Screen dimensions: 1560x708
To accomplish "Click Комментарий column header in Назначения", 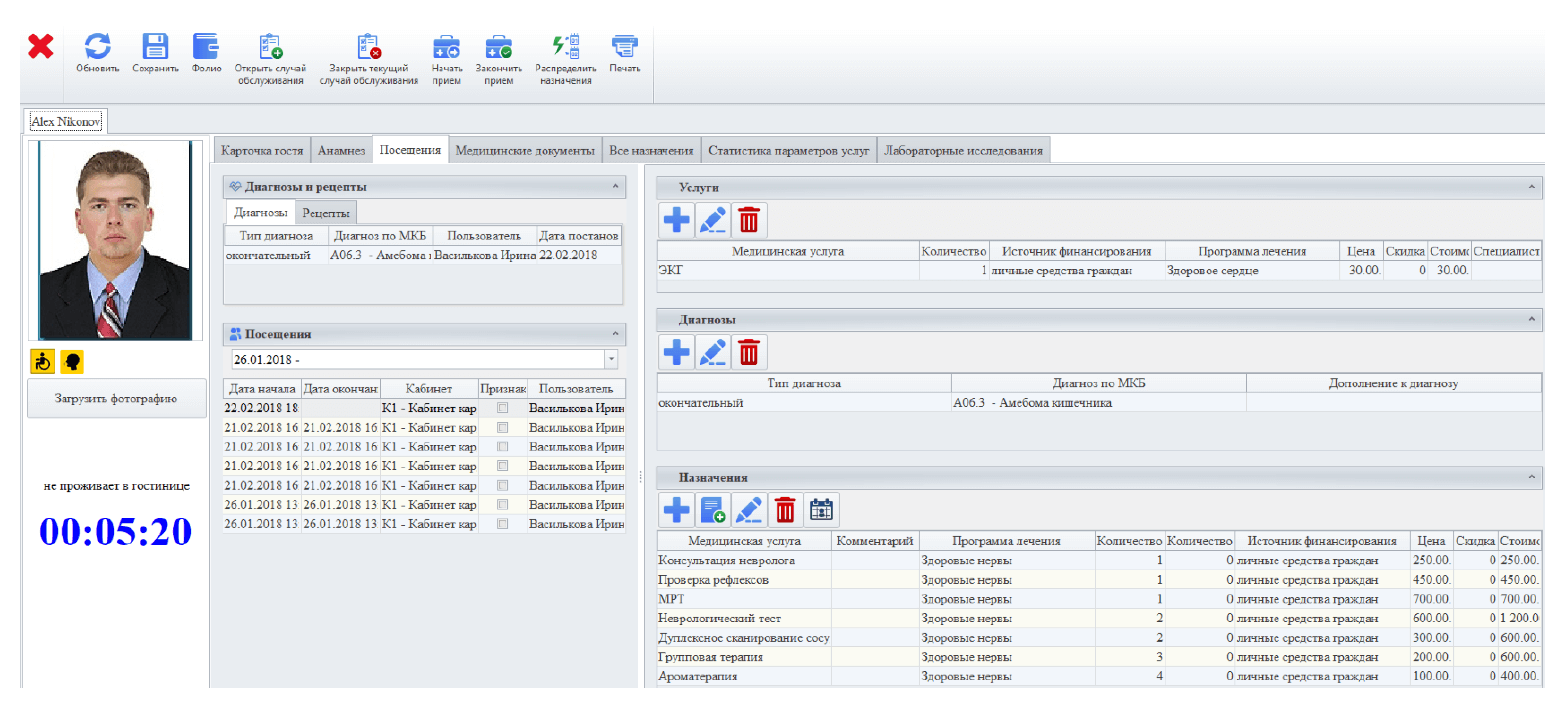I will 875,540.
